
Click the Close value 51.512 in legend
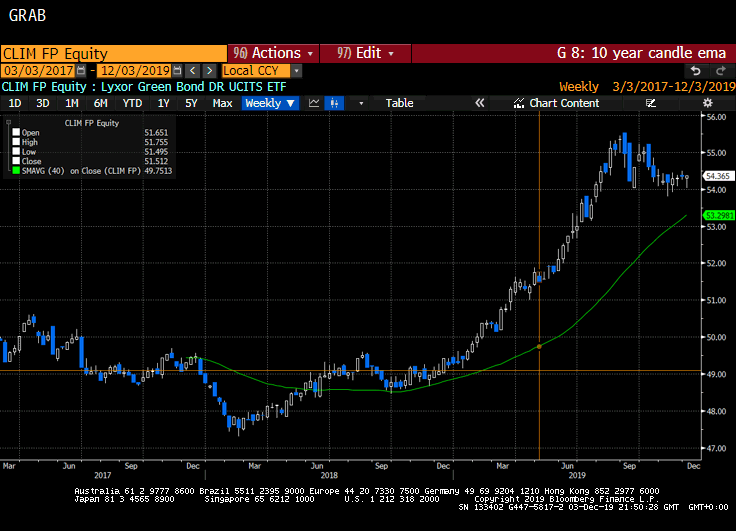(156, 161)
